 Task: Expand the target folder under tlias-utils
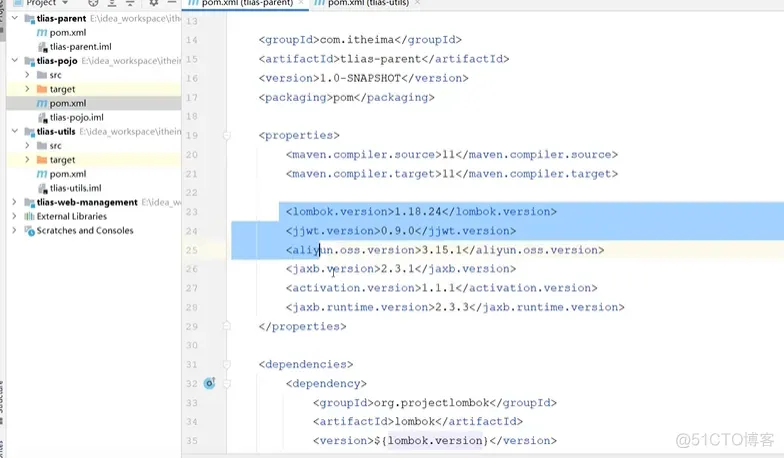(27, 160)
